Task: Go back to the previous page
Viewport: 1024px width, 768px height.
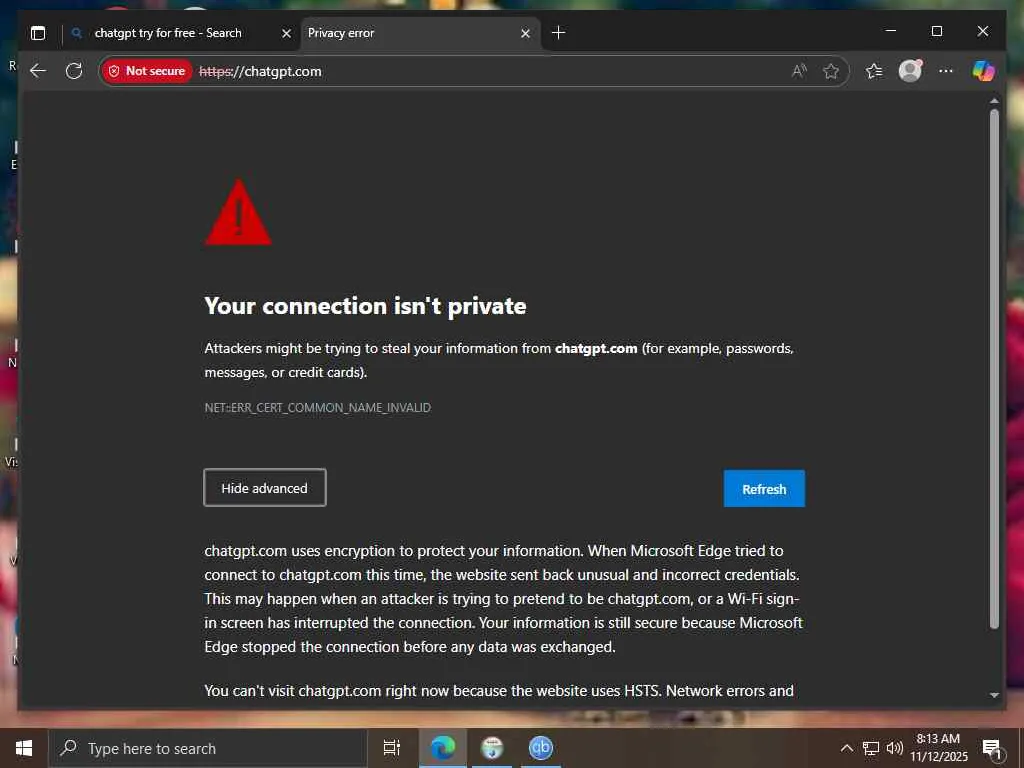Action: [x=39, y=71]
